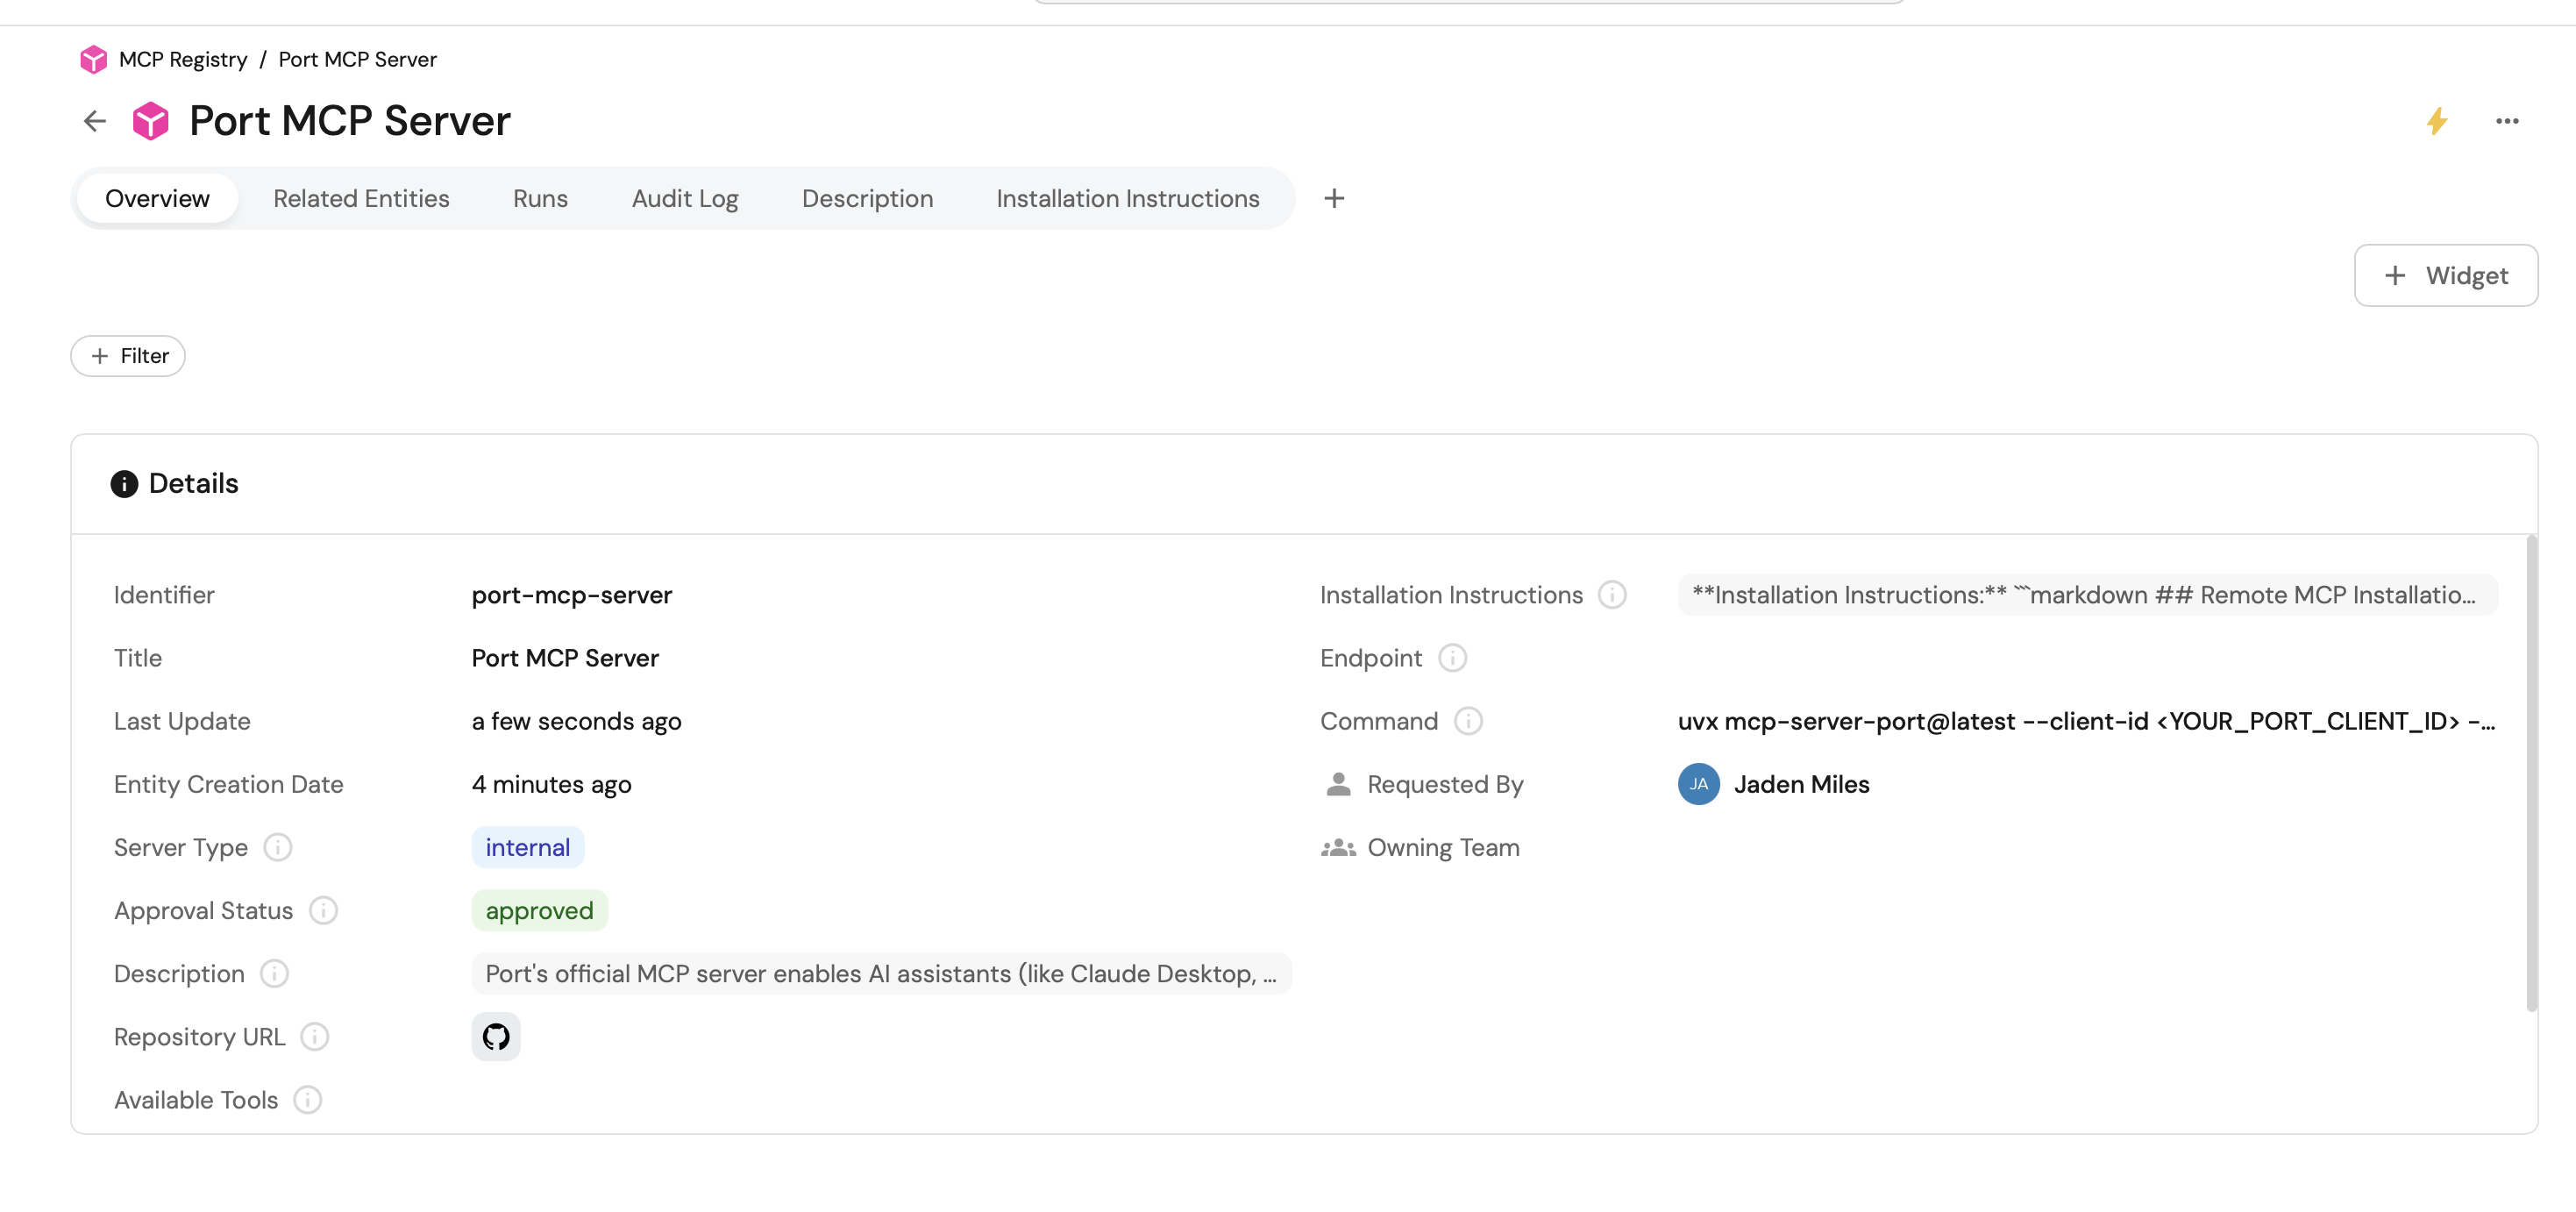
Task: Click the Endpoint info icon
Action: click(1452, 658)
